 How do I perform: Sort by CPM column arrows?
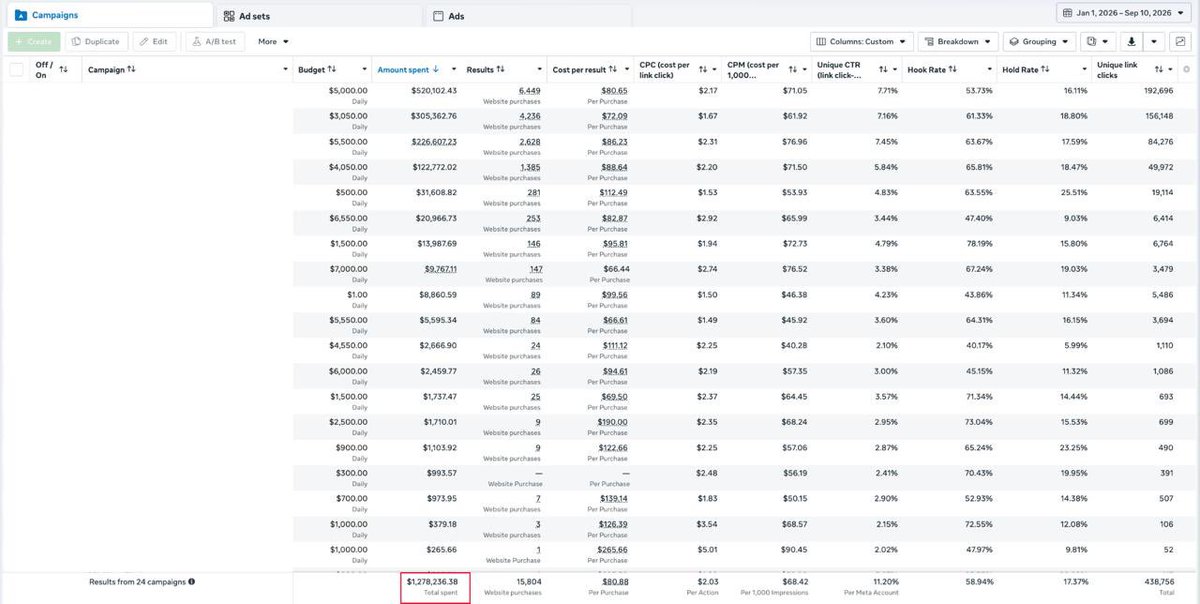[792, 69]
